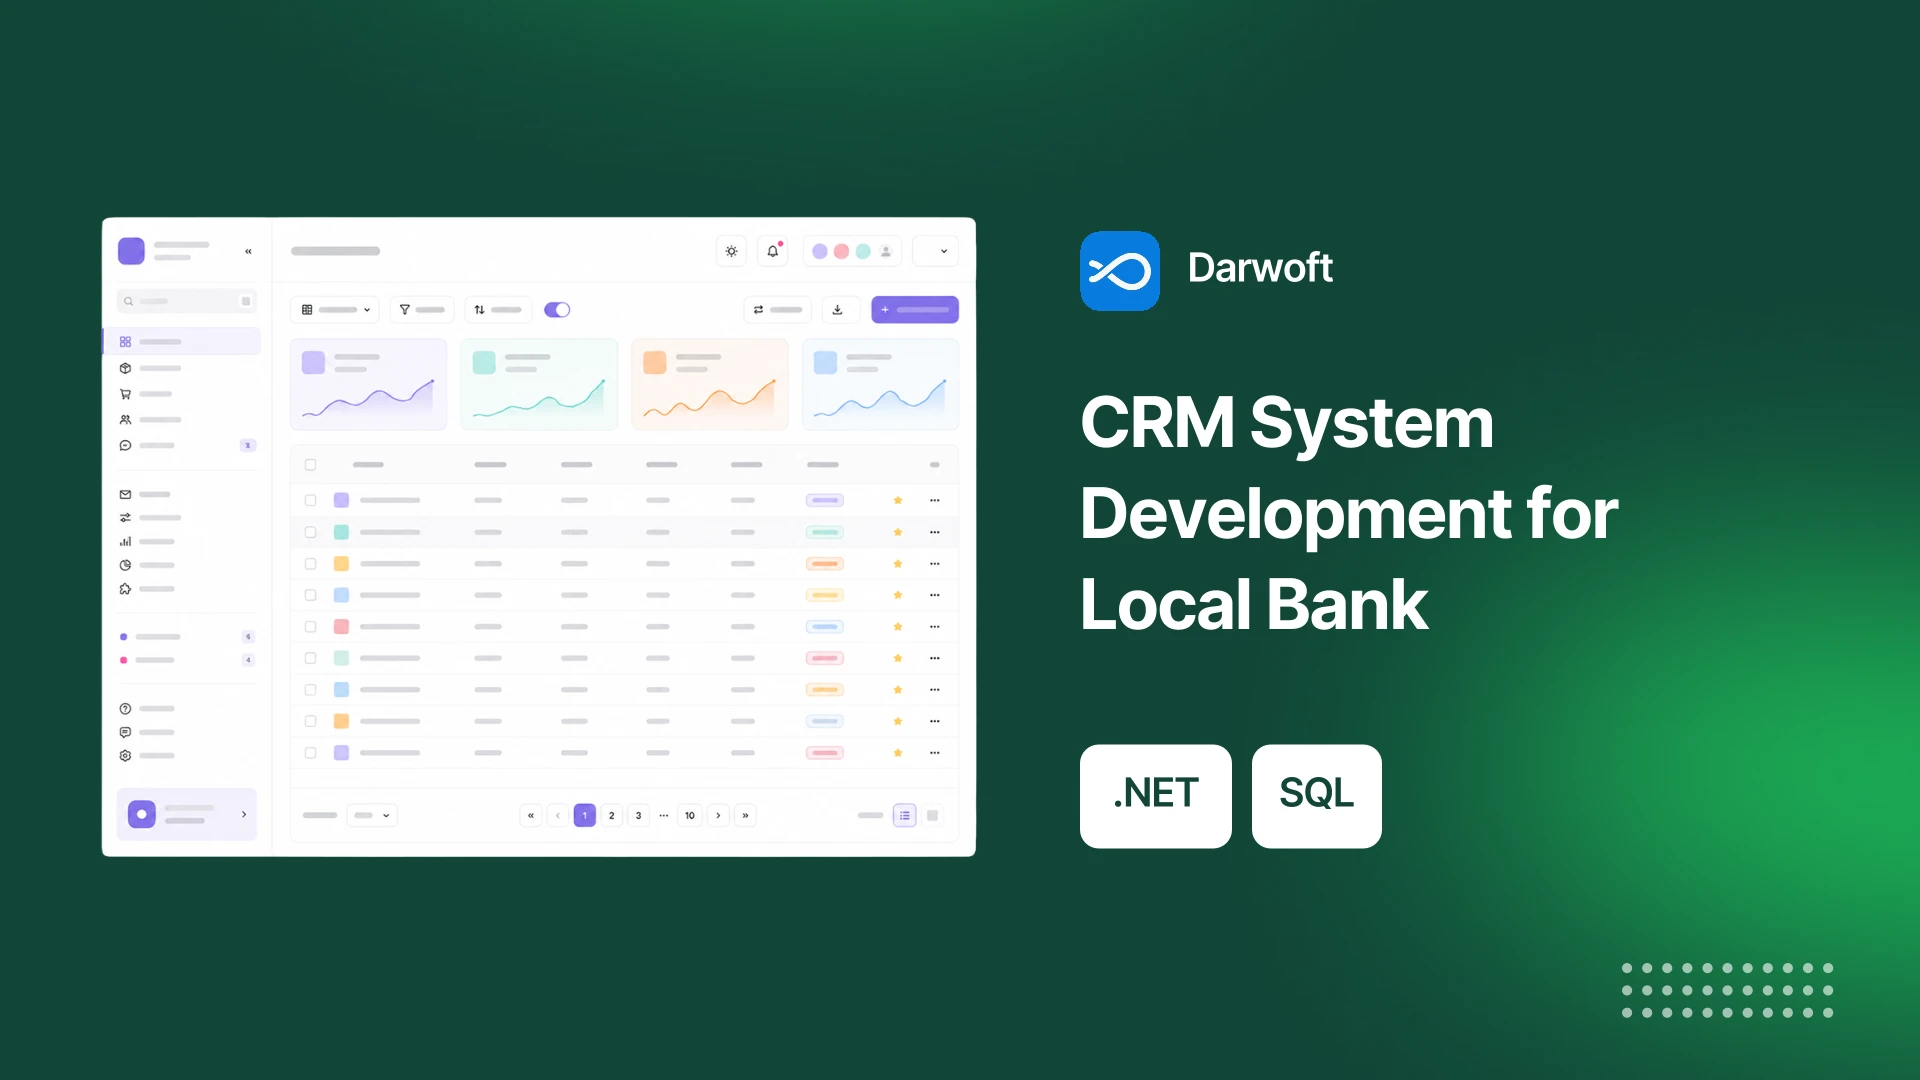Open the feedback message icon above settings
Viewport: 1920px width, 1080px height.
tap(125, 732)
